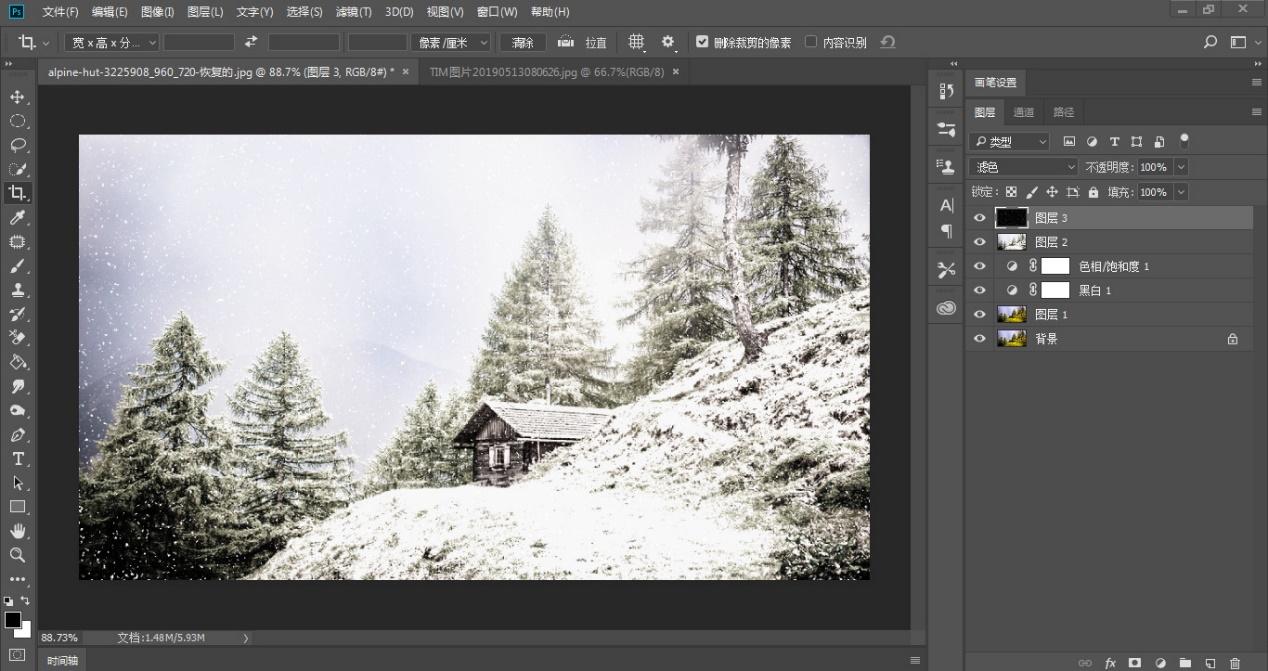
Task: Select the Clone Stamp tool
Action: [x=17, y=290]
